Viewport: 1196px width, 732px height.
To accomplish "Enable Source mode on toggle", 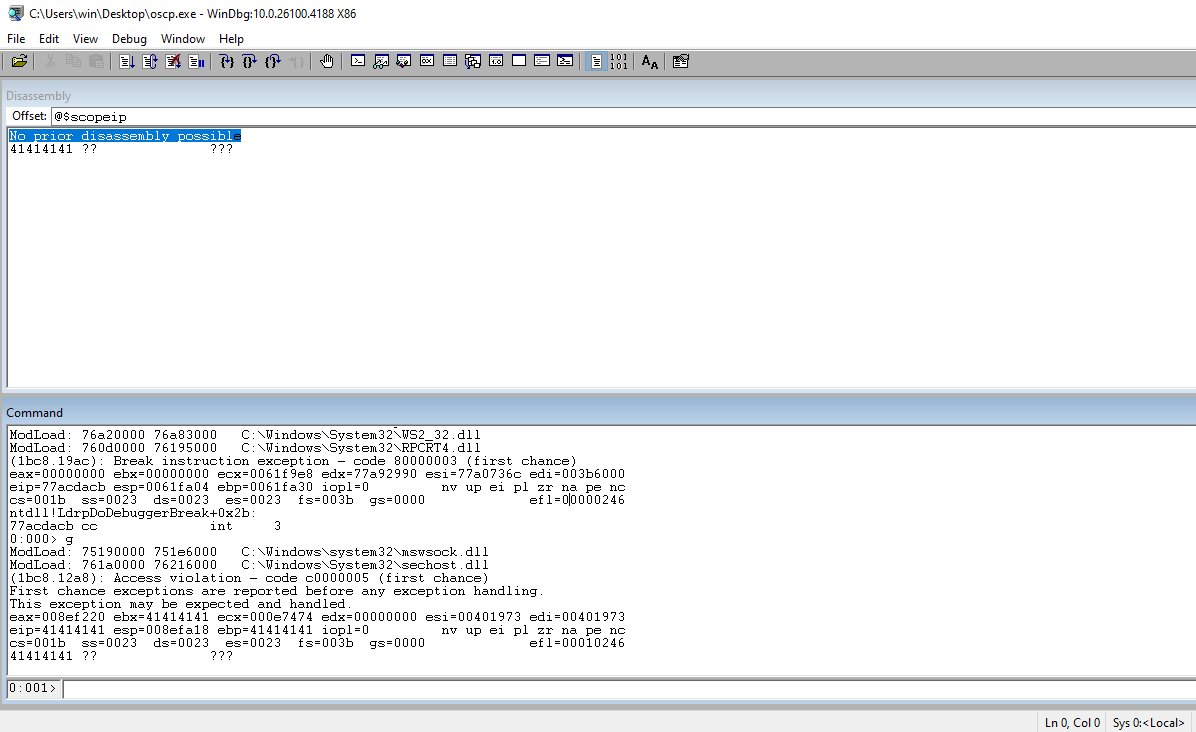I will [x=595, y=61].
